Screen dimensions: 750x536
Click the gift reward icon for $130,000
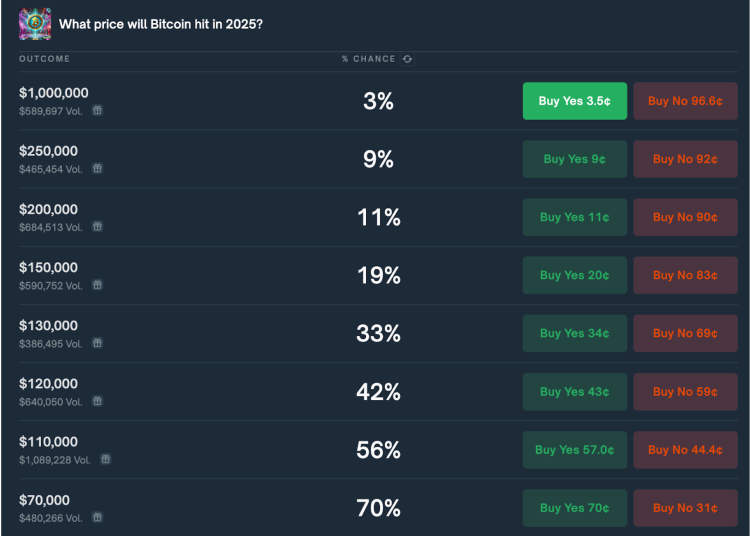(98, 343)
